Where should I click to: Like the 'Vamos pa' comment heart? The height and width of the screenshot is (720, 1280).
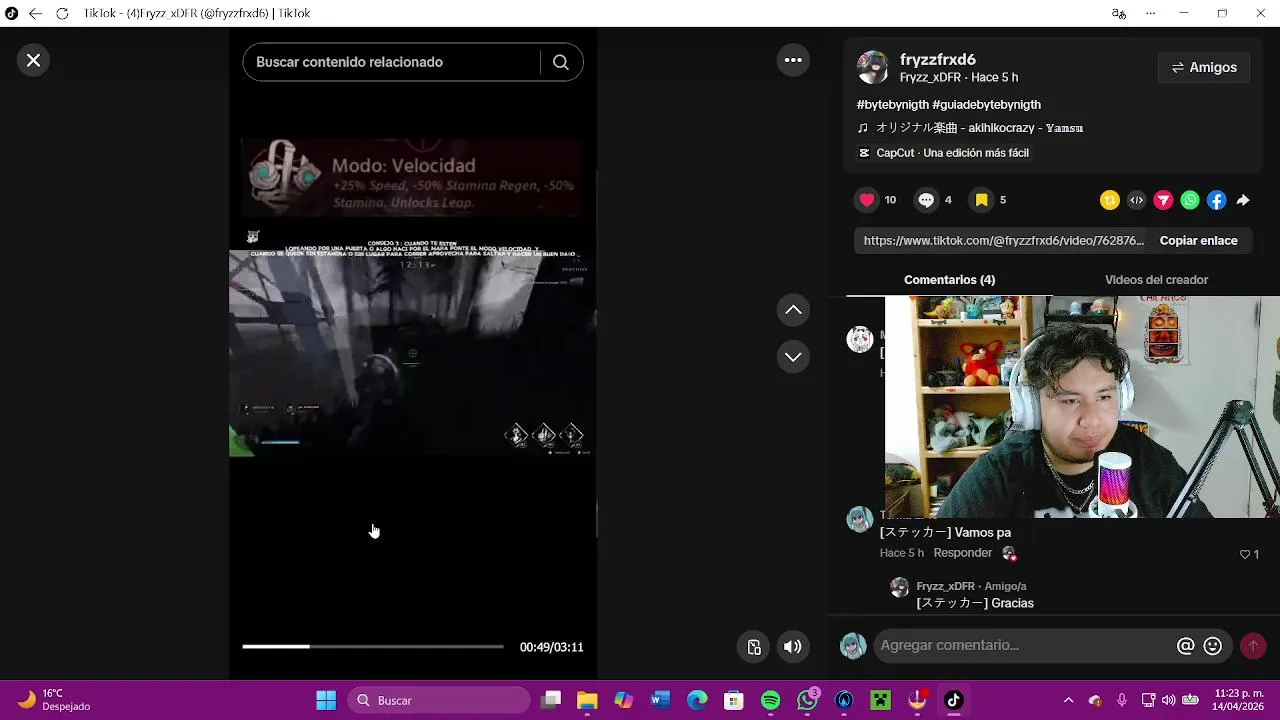[x=1245, y=554]
